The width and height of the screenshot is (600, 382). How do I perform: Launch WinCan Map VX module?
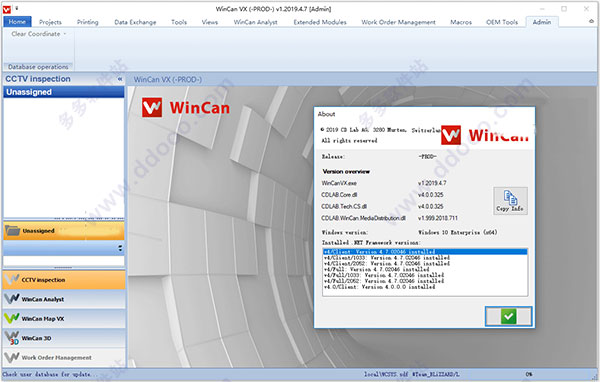point(64,318)
